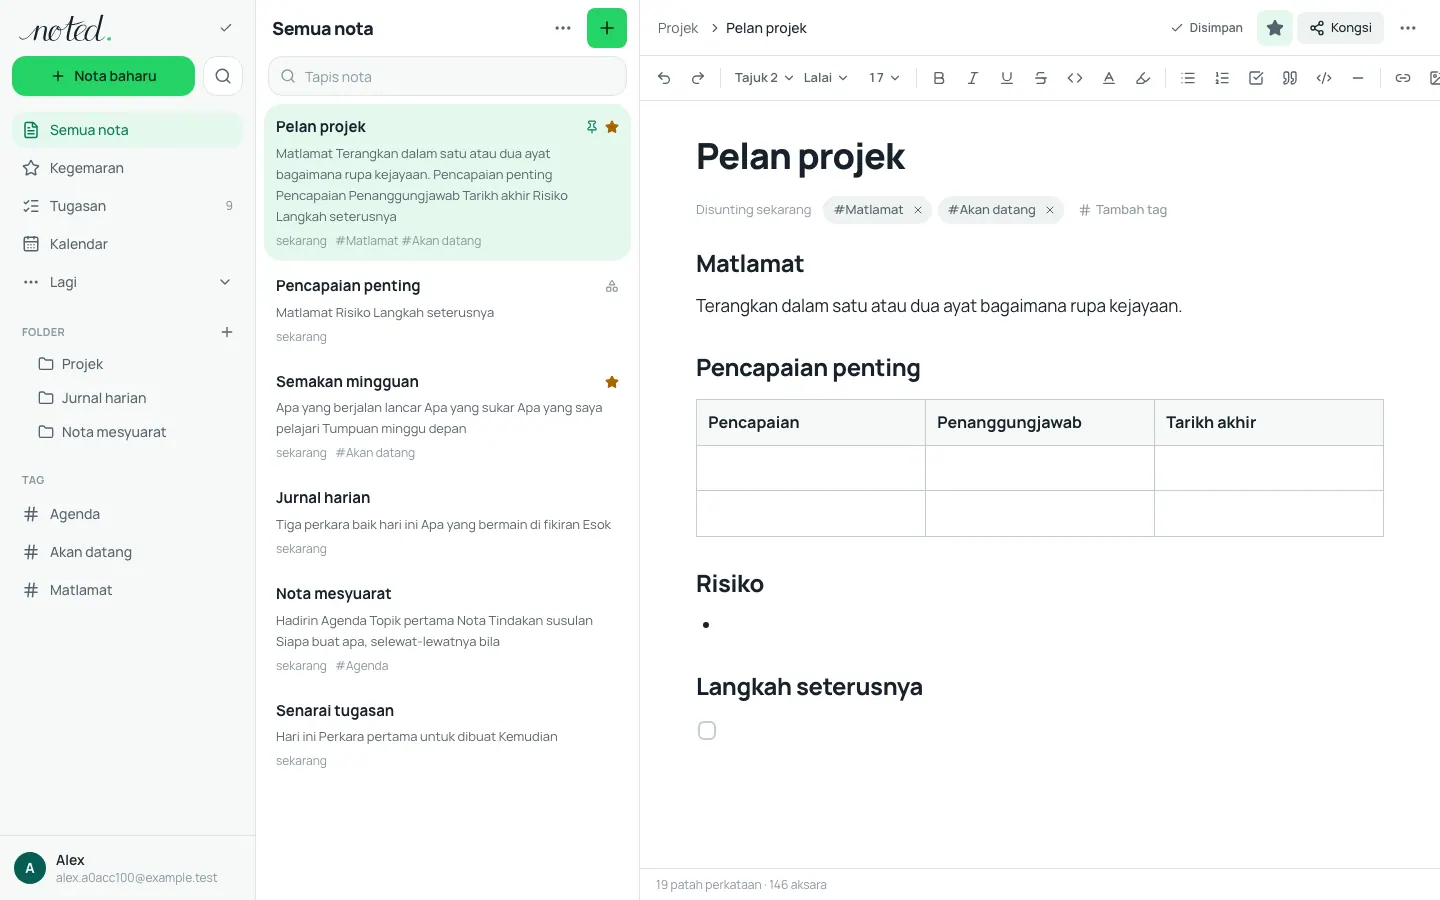Image resolution: width=1440 pixels, height=900 pixels.
Task: Toggle star on Pelan projek note card
Action: (612, 127)
